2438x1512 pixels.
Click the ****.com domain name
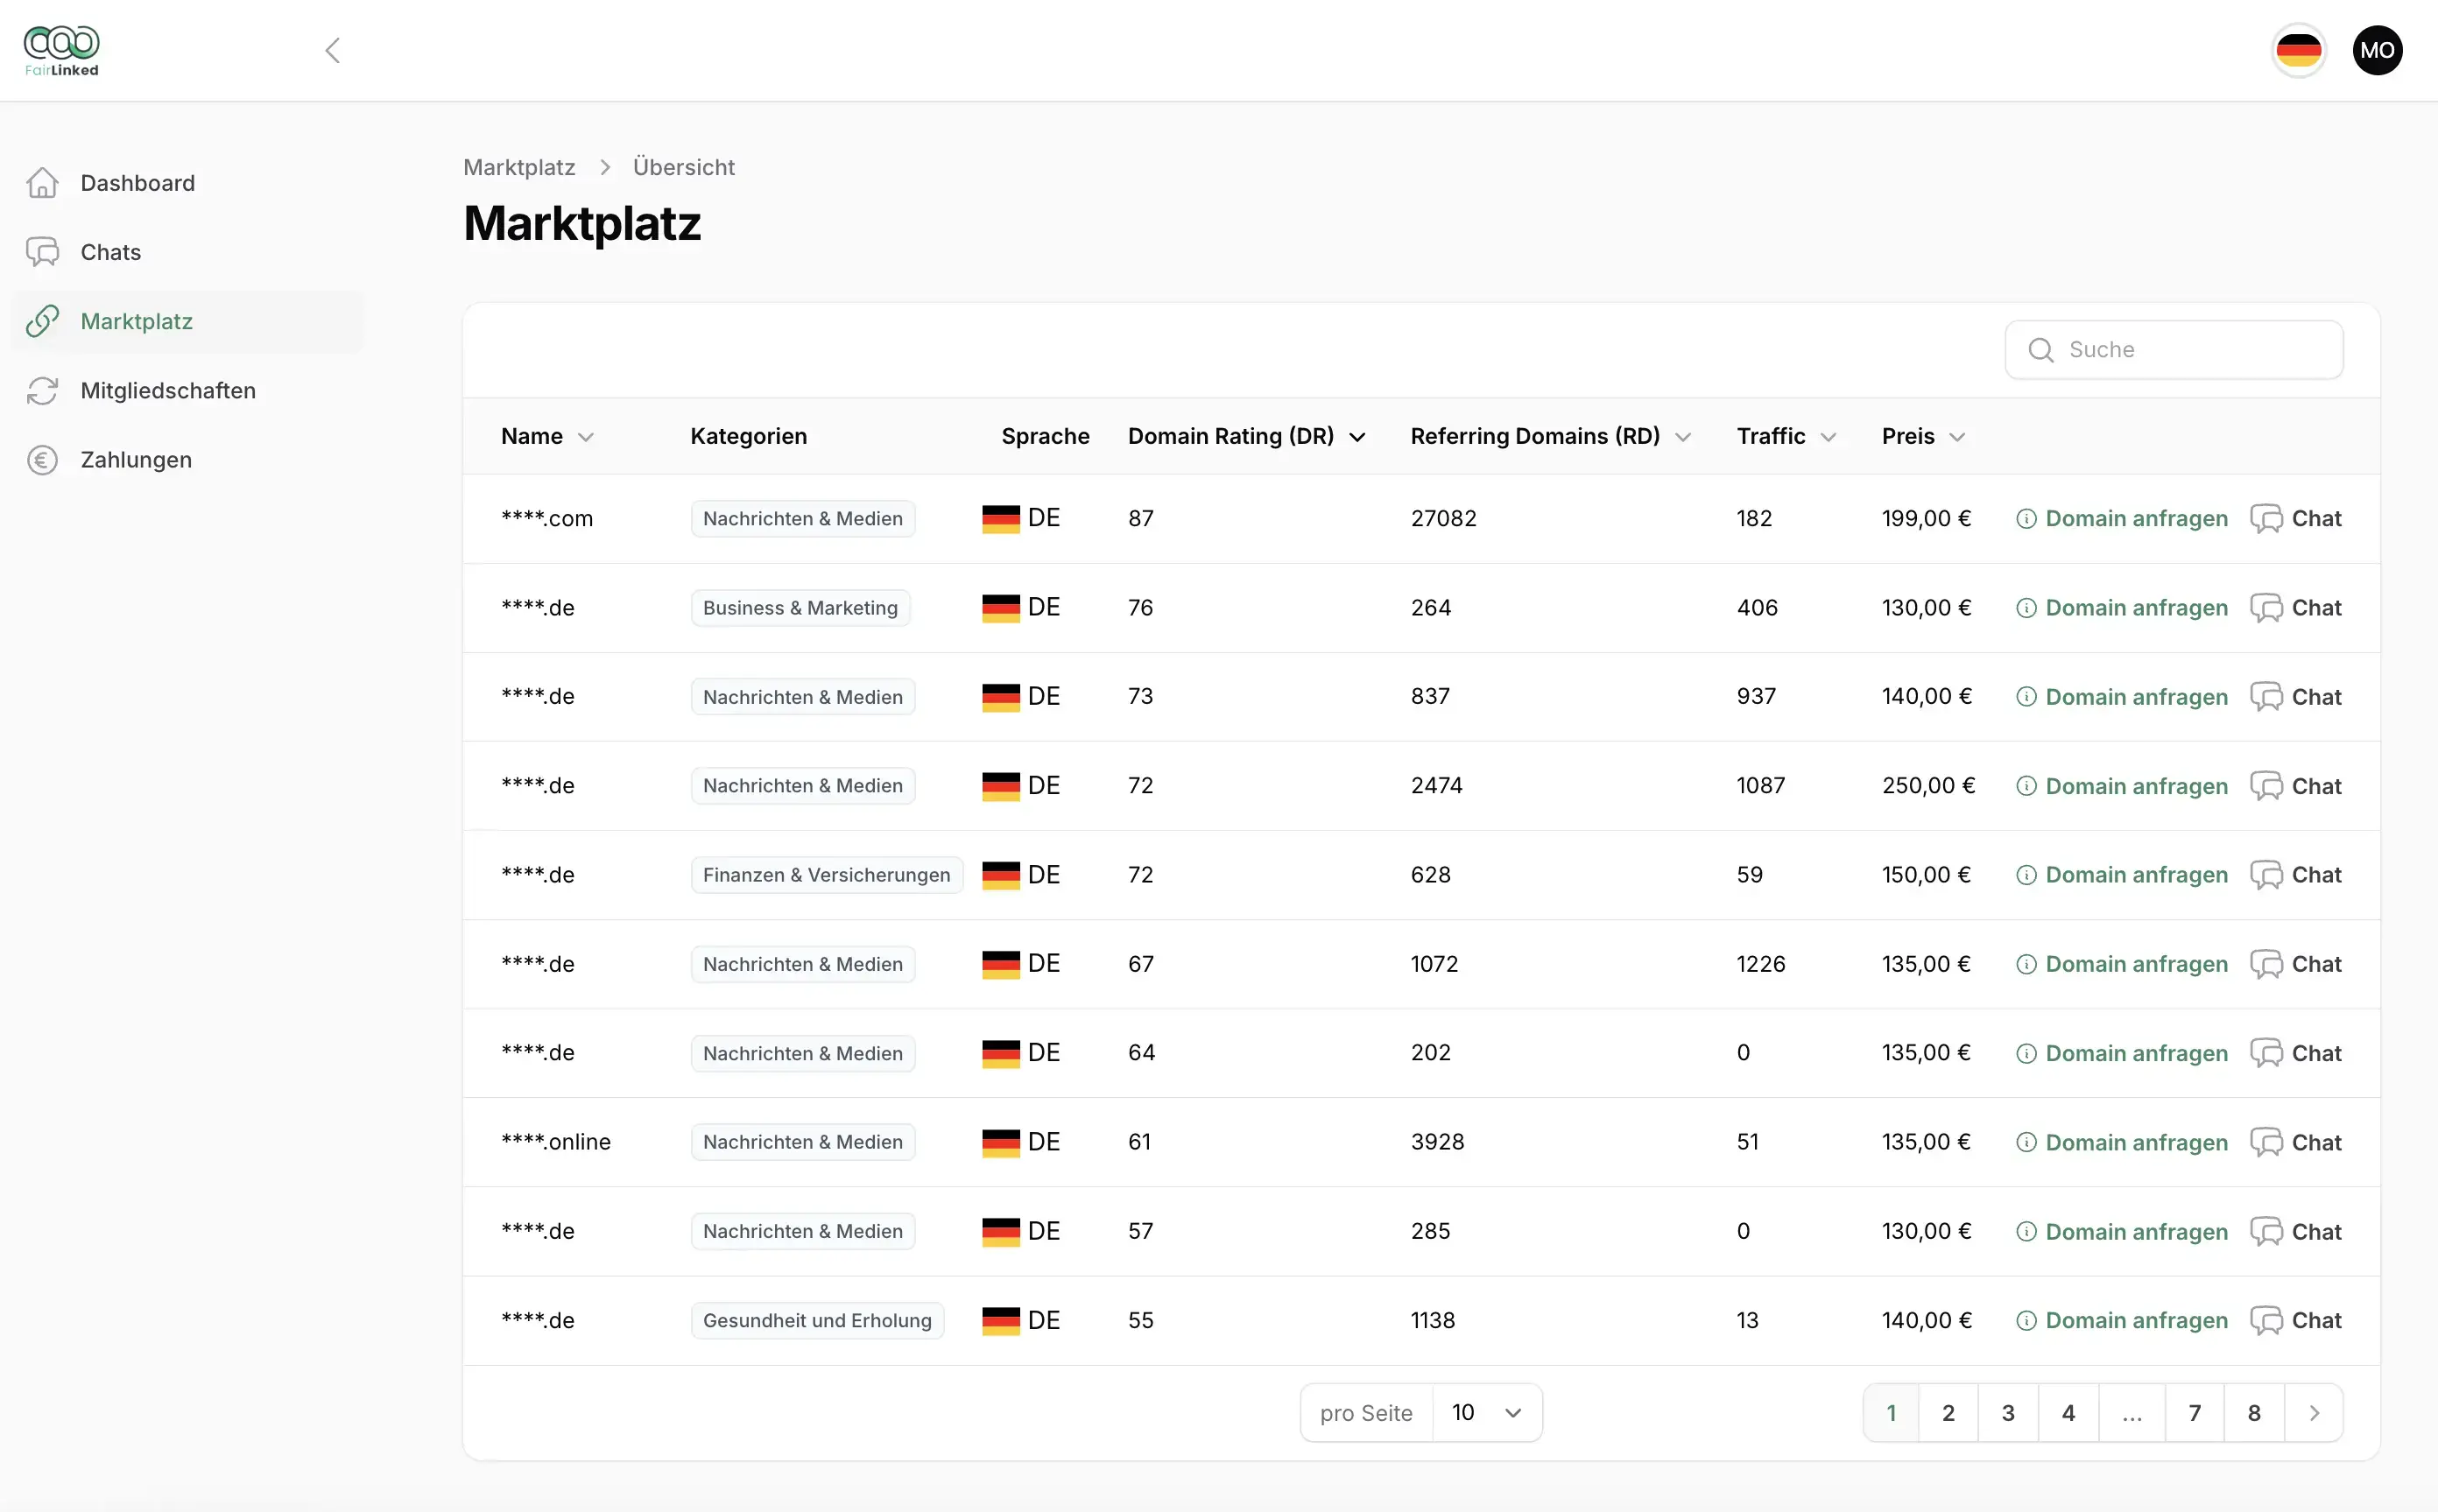(546, 518)
